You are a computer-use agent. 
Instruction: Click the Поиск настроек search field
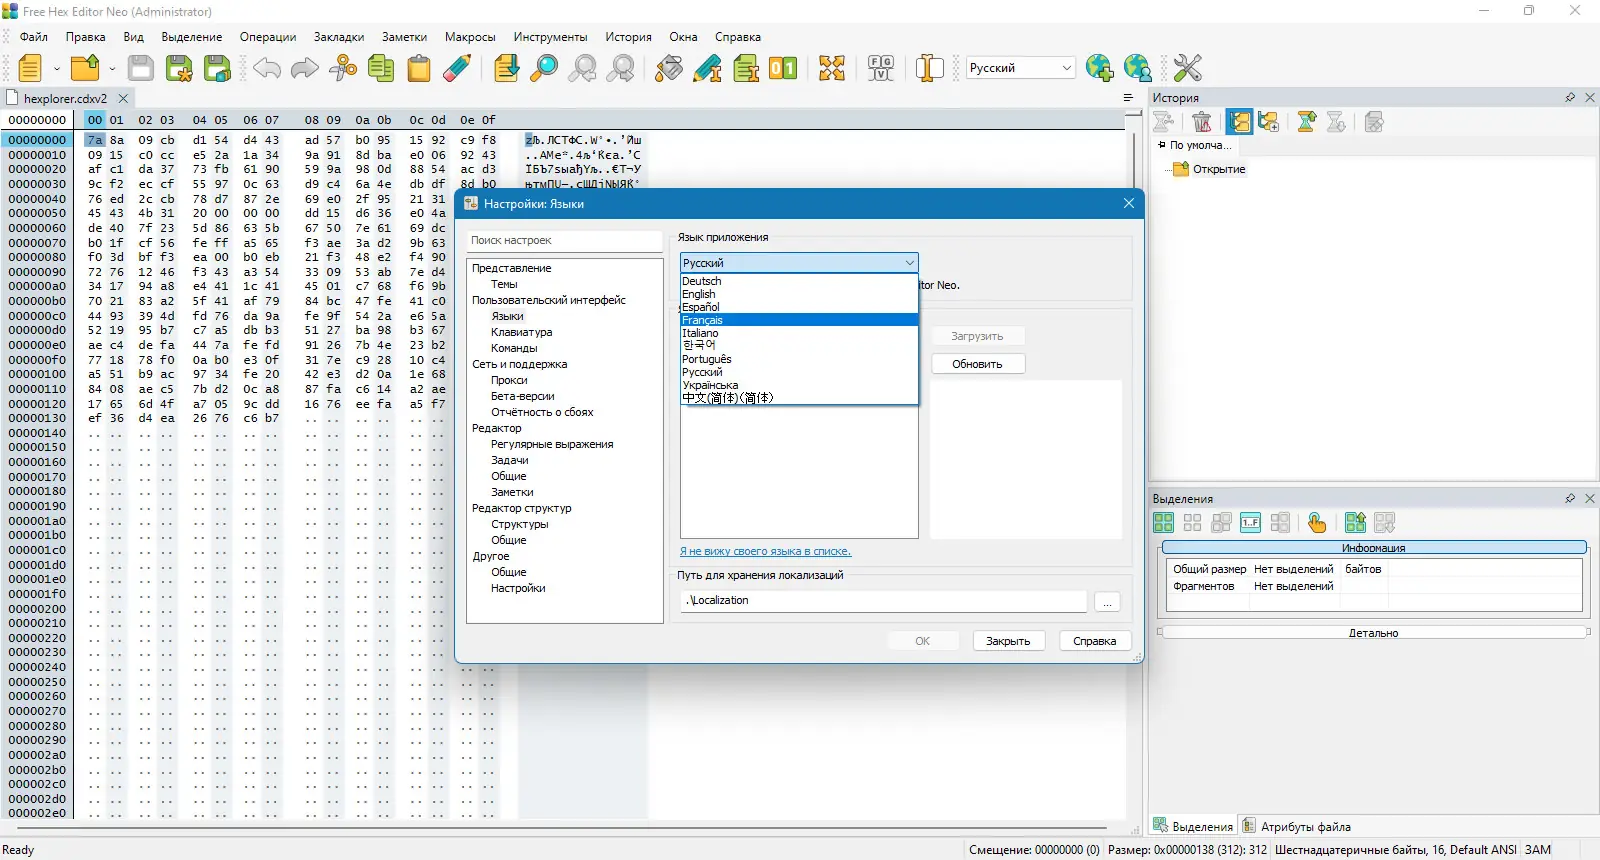tap(565, 241)
